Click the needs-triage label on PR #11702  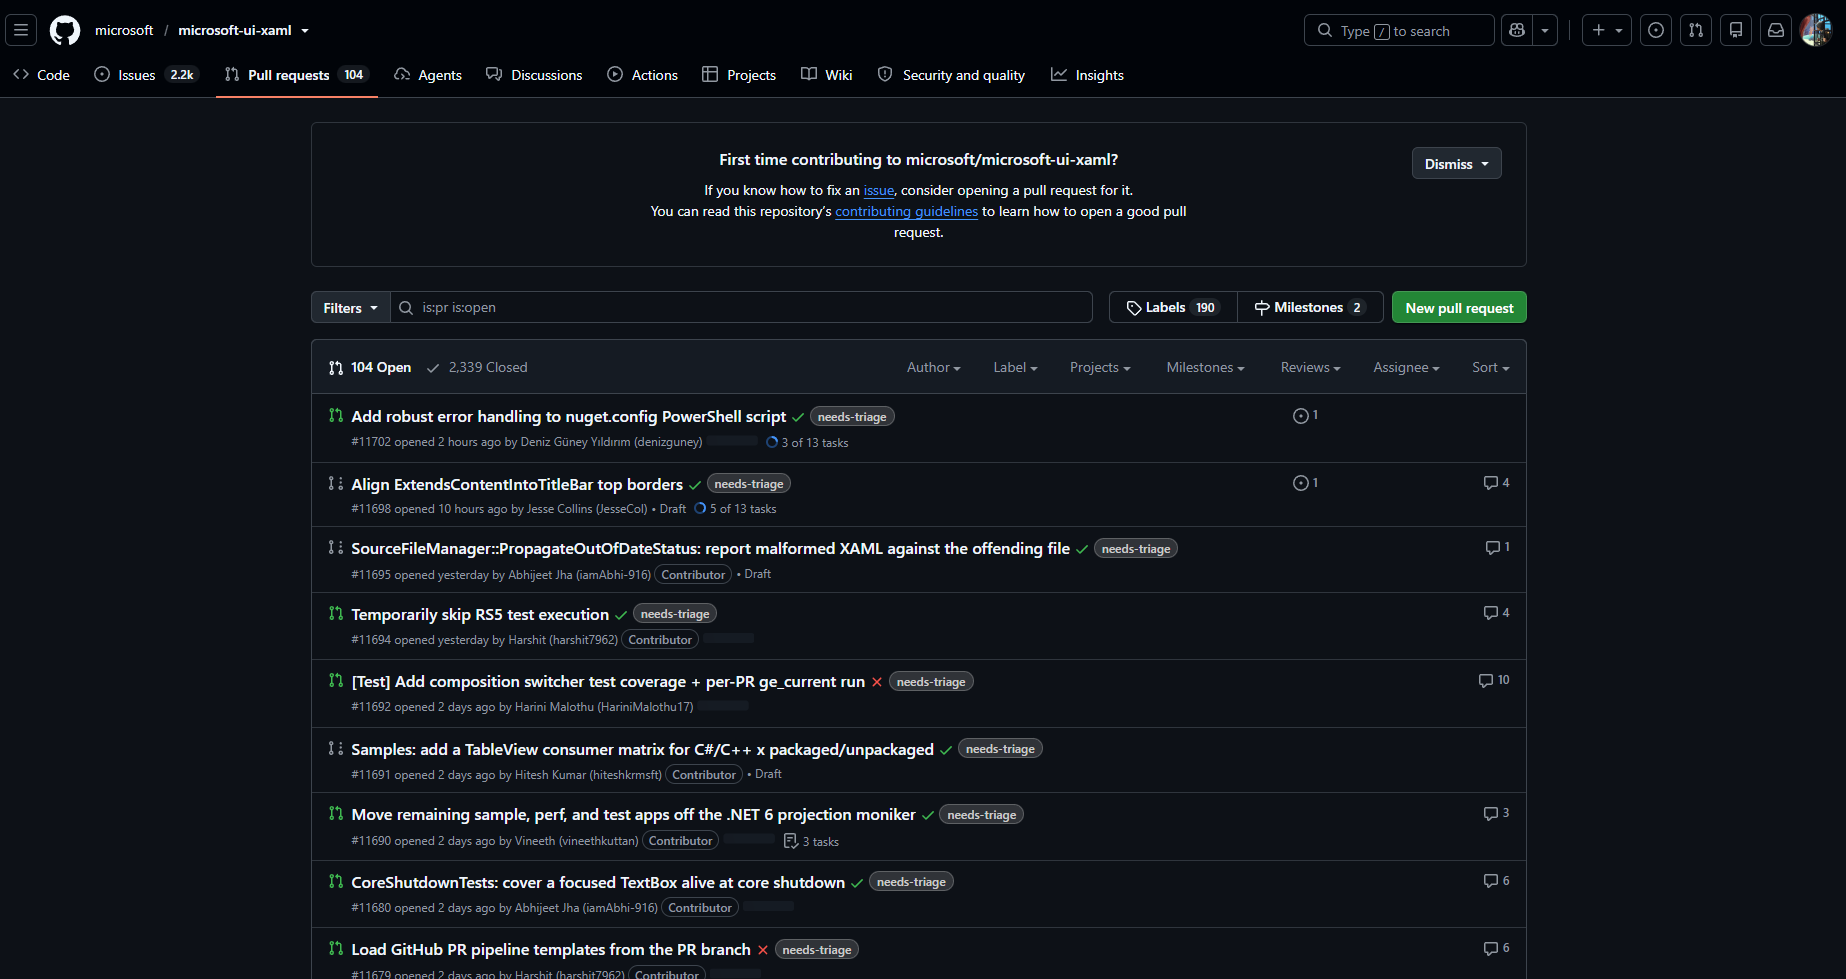pyautogui.click(x=852, y=417)
